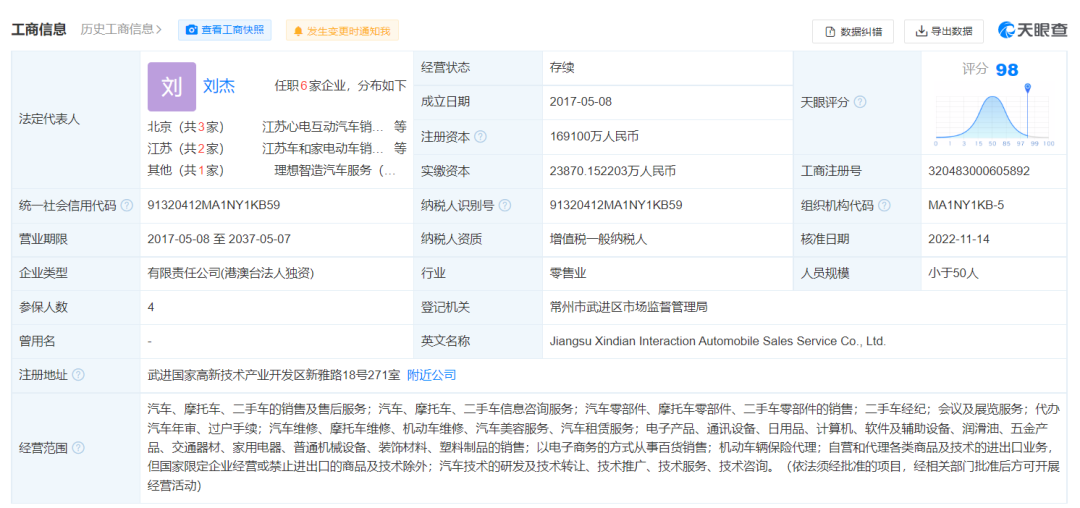Click staff size 小于50人
Viewport: 1080px width, 508px height.
(x=953, y=273)
